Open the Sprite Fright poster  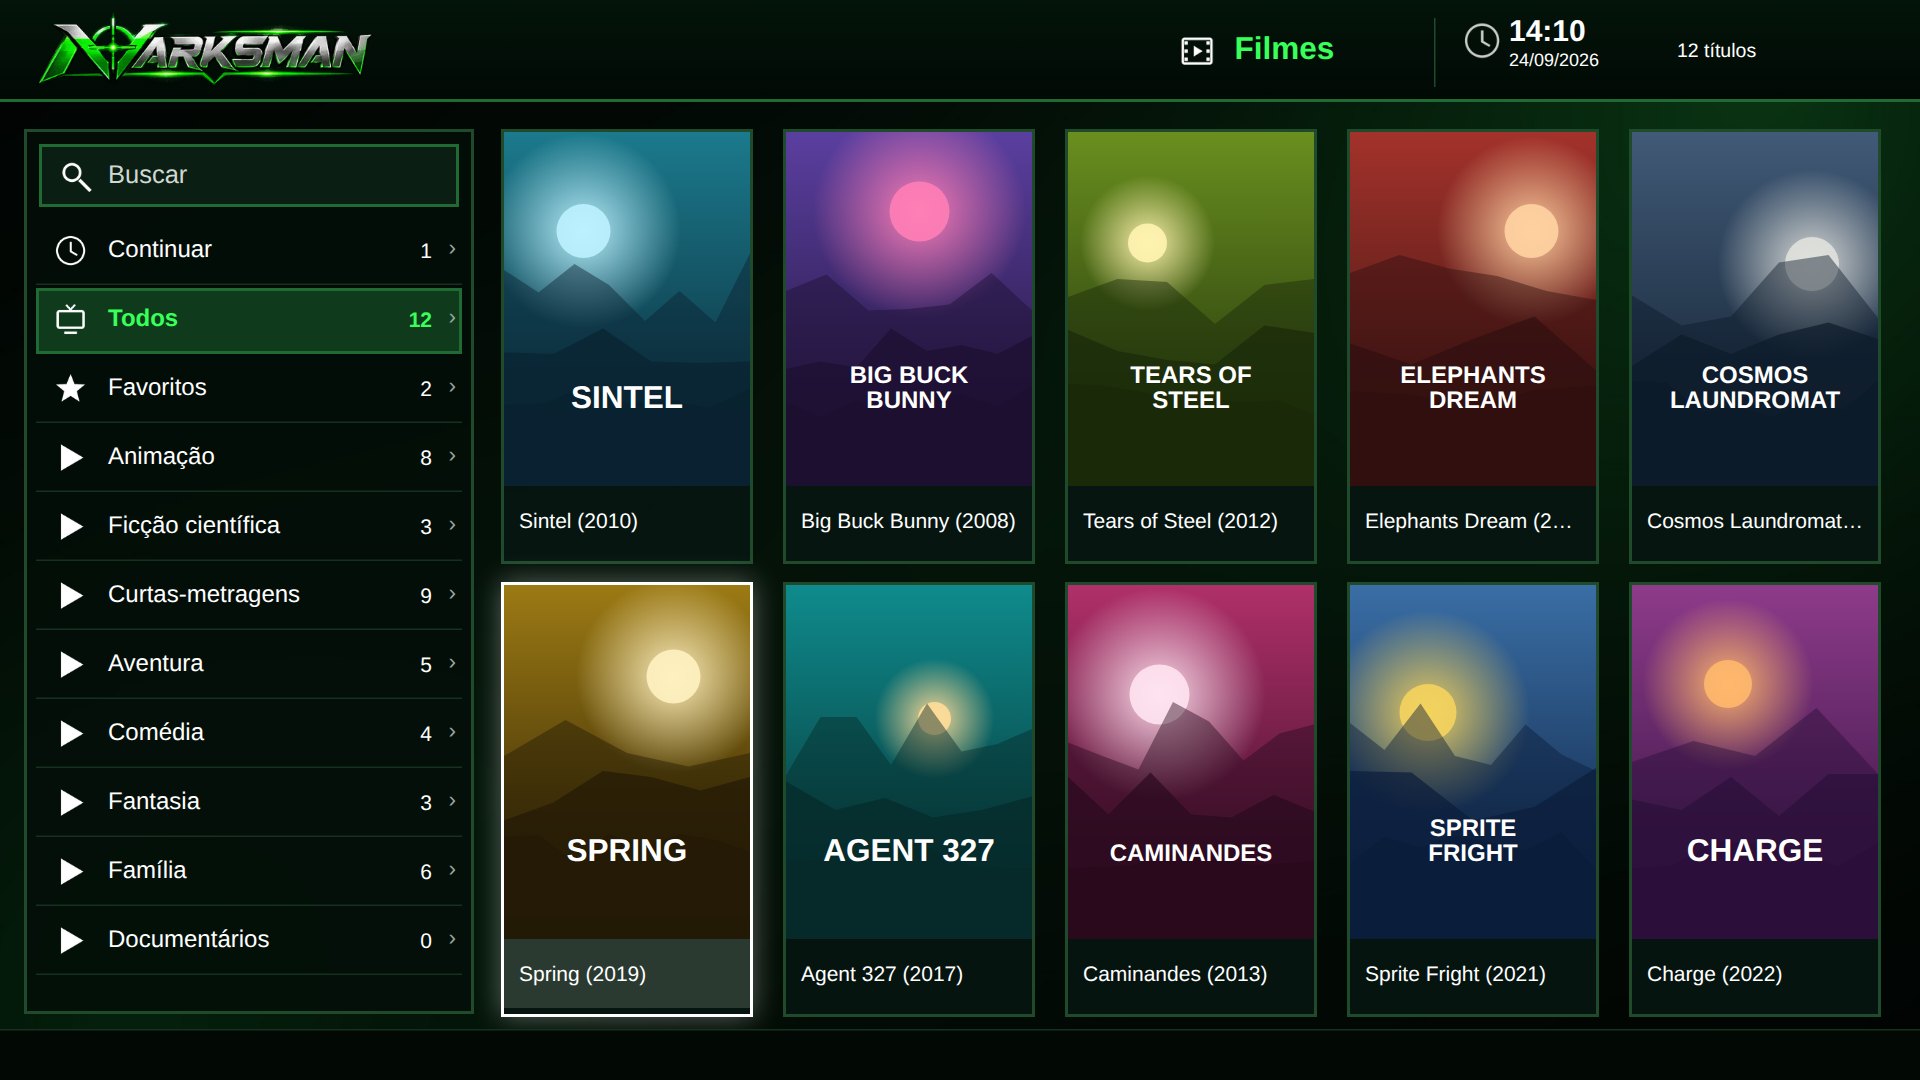(x=1473, y=799)
